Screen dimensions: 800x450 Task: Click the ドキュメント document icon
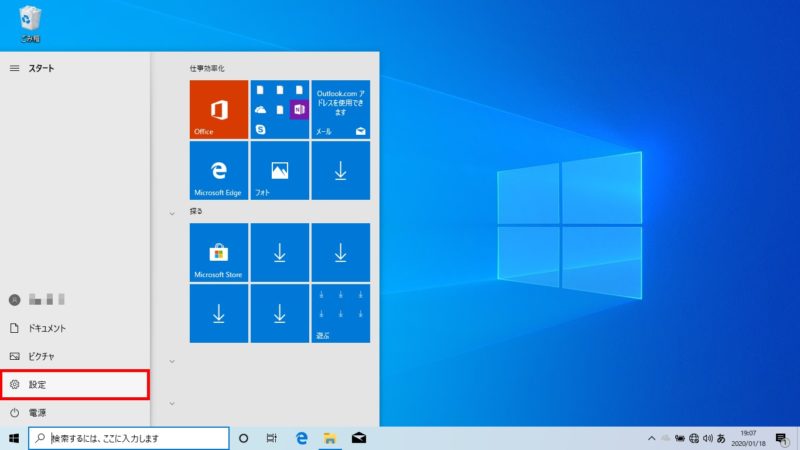[x=15, y=328]
